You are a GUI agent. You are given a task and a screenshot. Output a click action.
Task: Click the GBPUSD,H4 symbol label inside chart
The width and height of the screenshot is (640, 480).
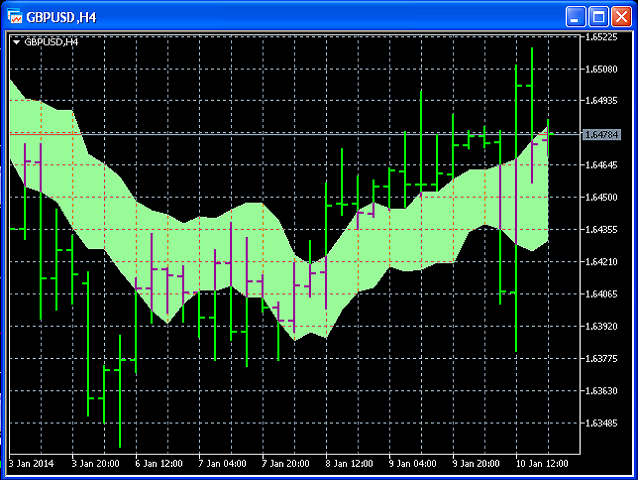(x=52, y=42)
